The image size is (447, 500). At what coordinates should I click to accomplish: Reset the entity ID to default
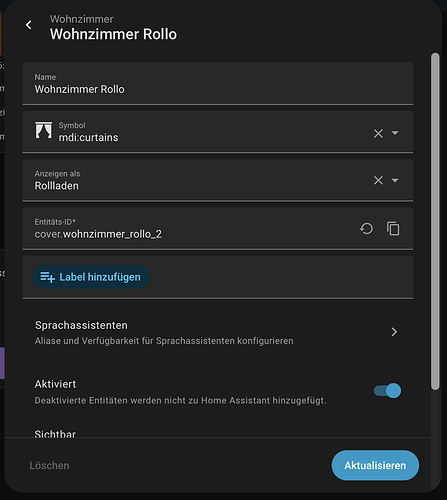(x=366, y=229)
